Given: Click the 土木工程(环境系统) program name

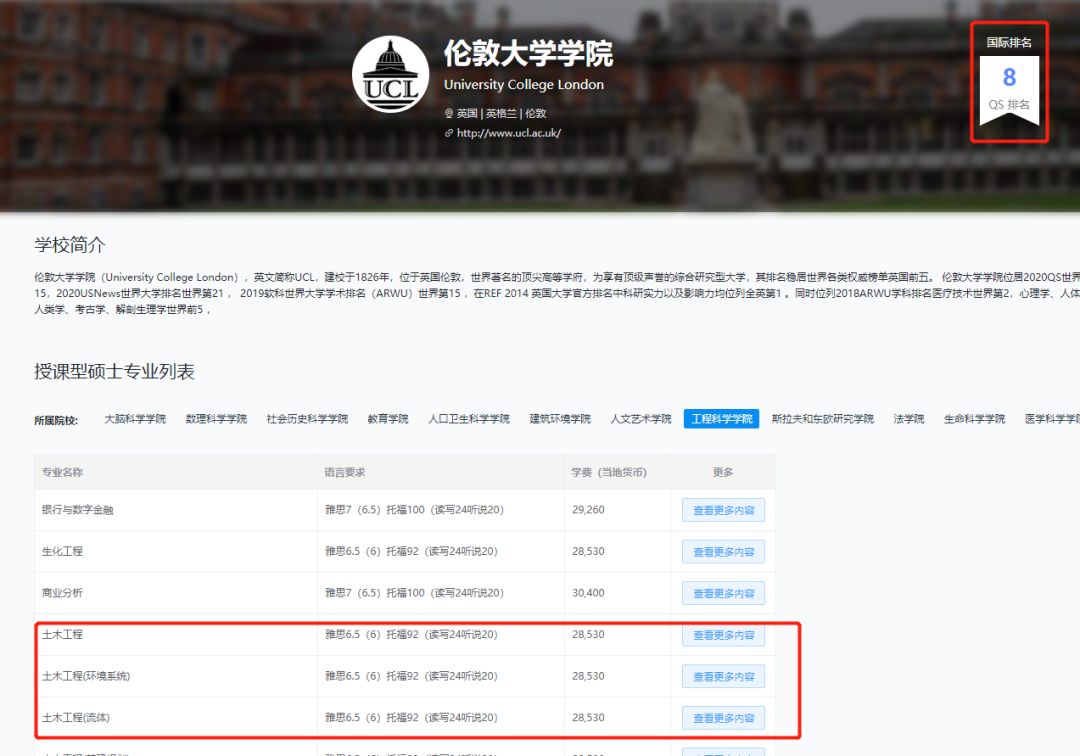Looking at the screenshot, I should pos(85,675).
